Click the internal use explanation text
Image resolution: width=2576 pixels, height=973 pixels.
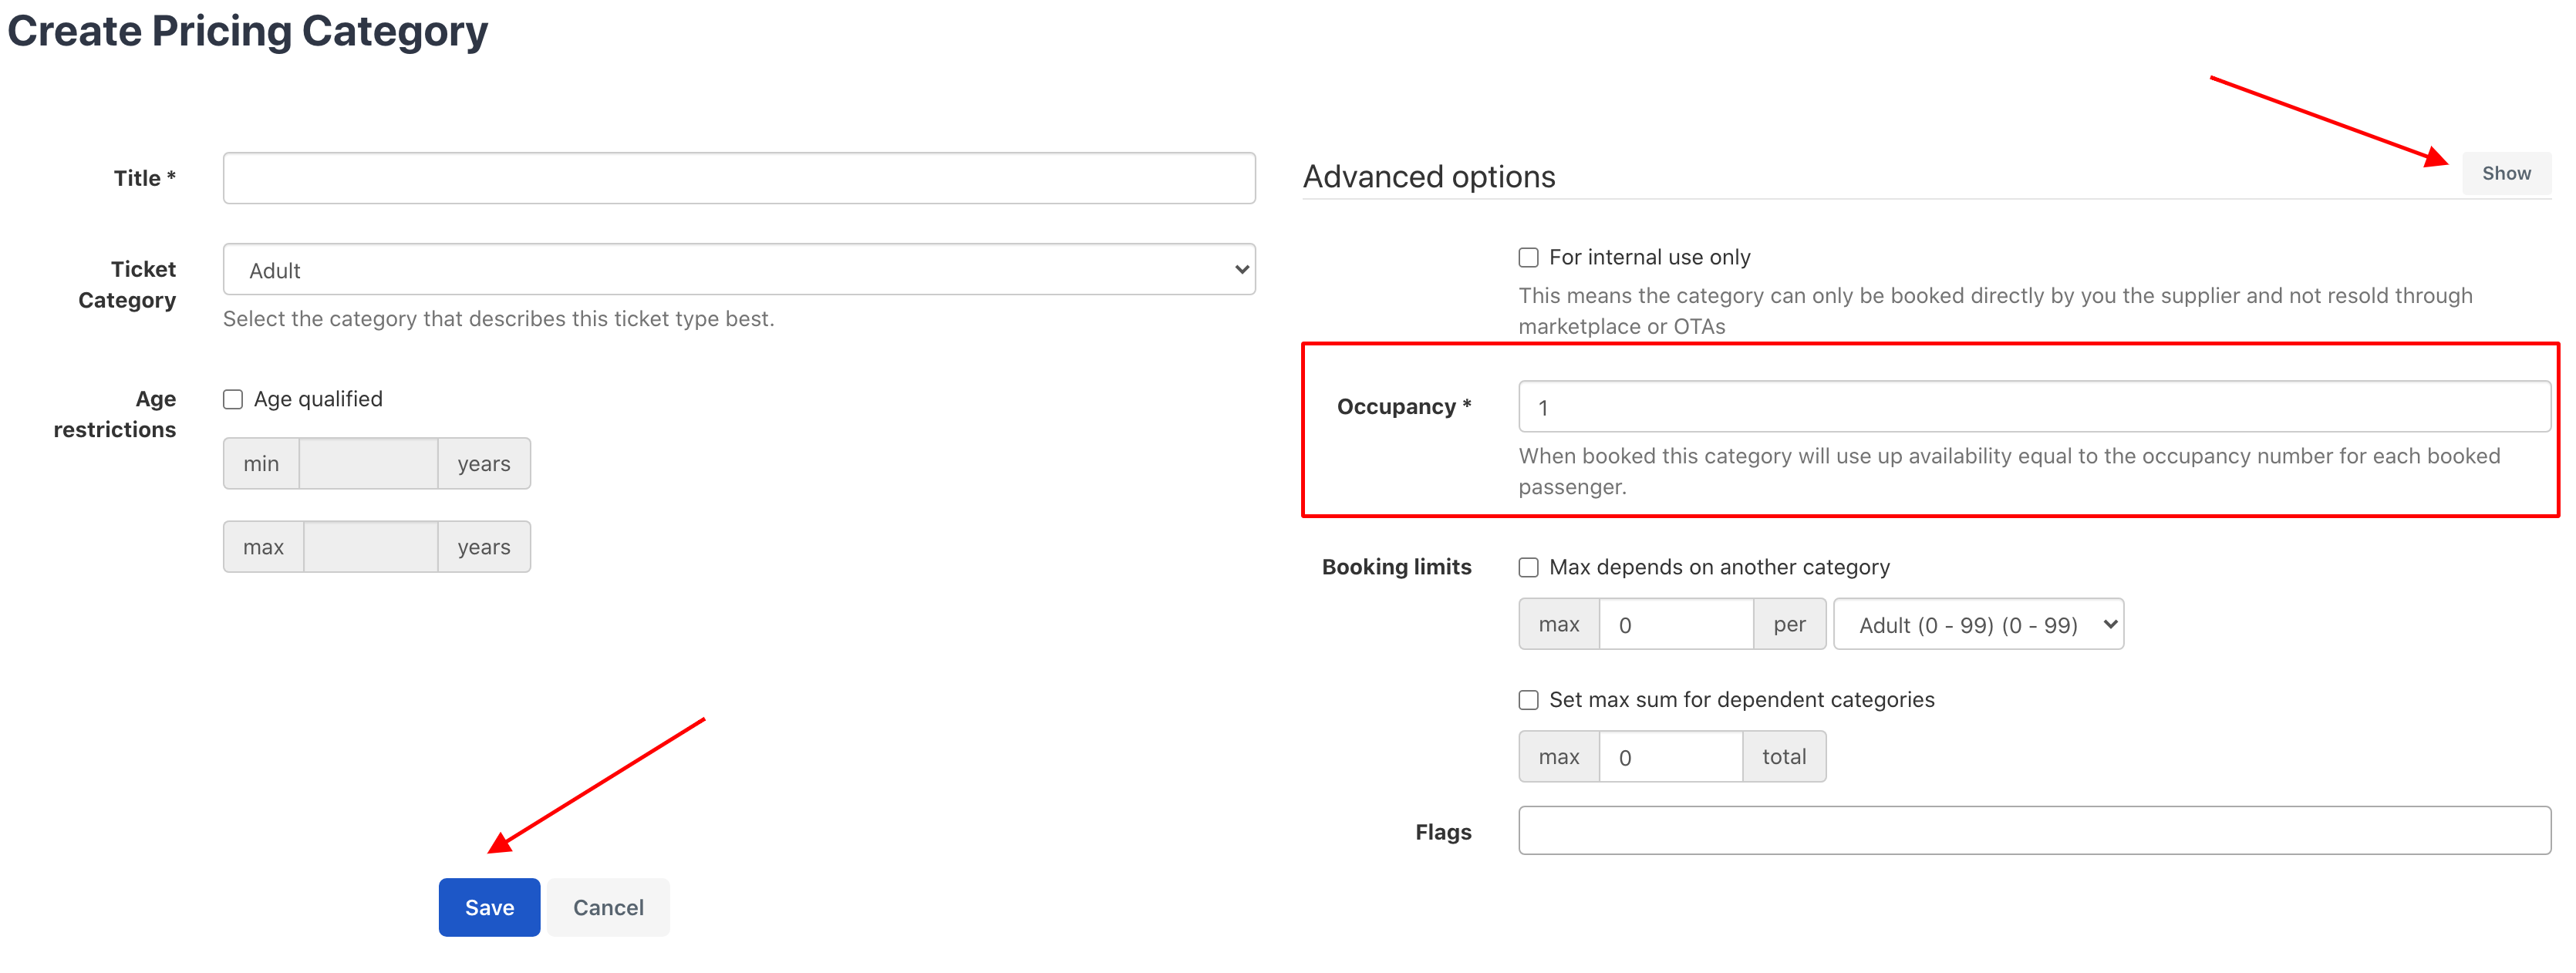(x=1995, y=311)
